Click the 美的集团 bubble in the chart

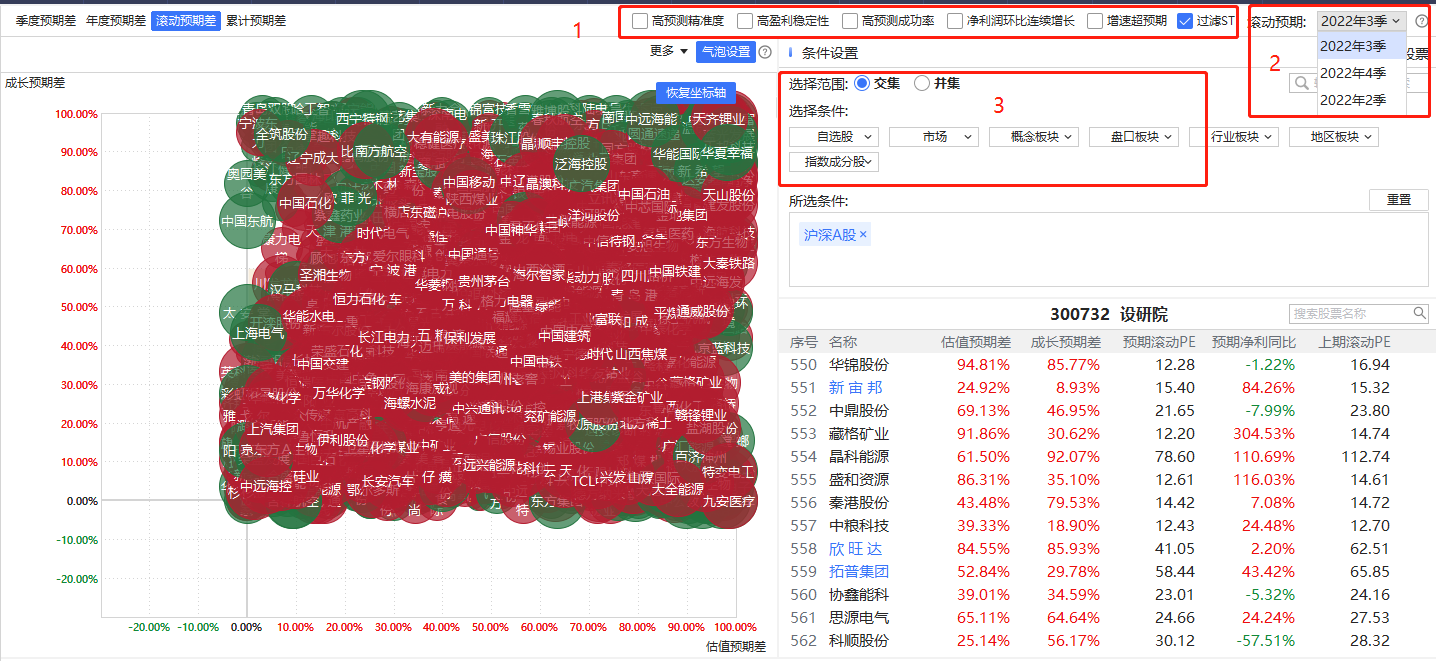475,377
